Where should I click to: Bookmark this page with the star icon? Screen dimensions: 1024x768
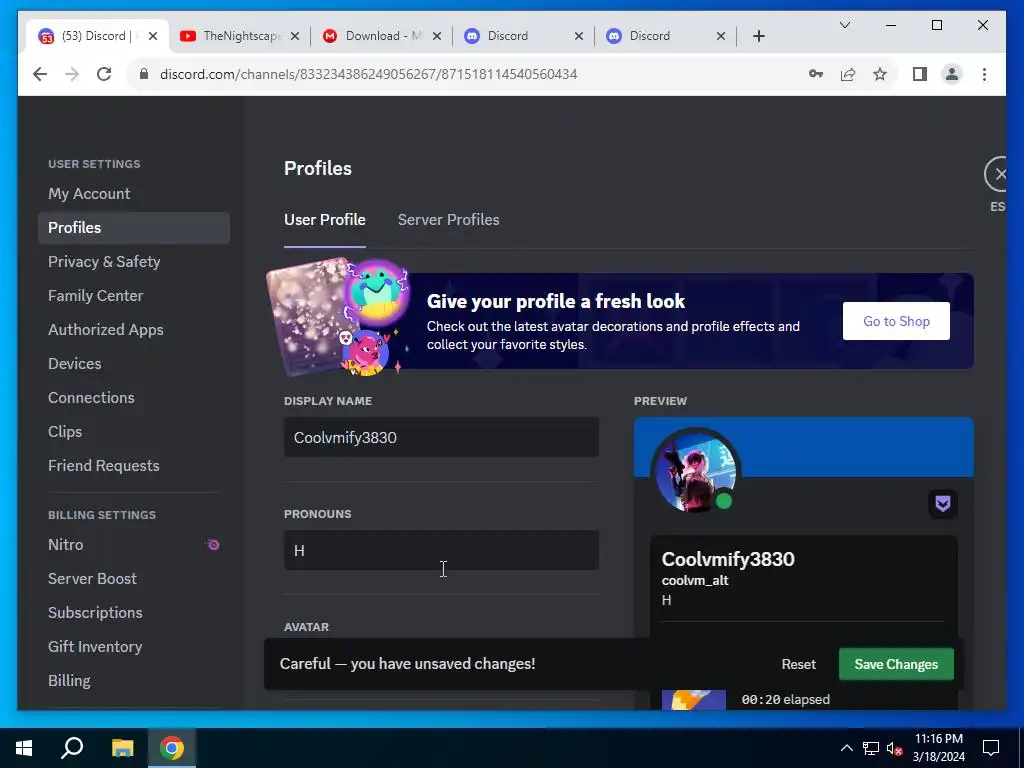(880, 74)
